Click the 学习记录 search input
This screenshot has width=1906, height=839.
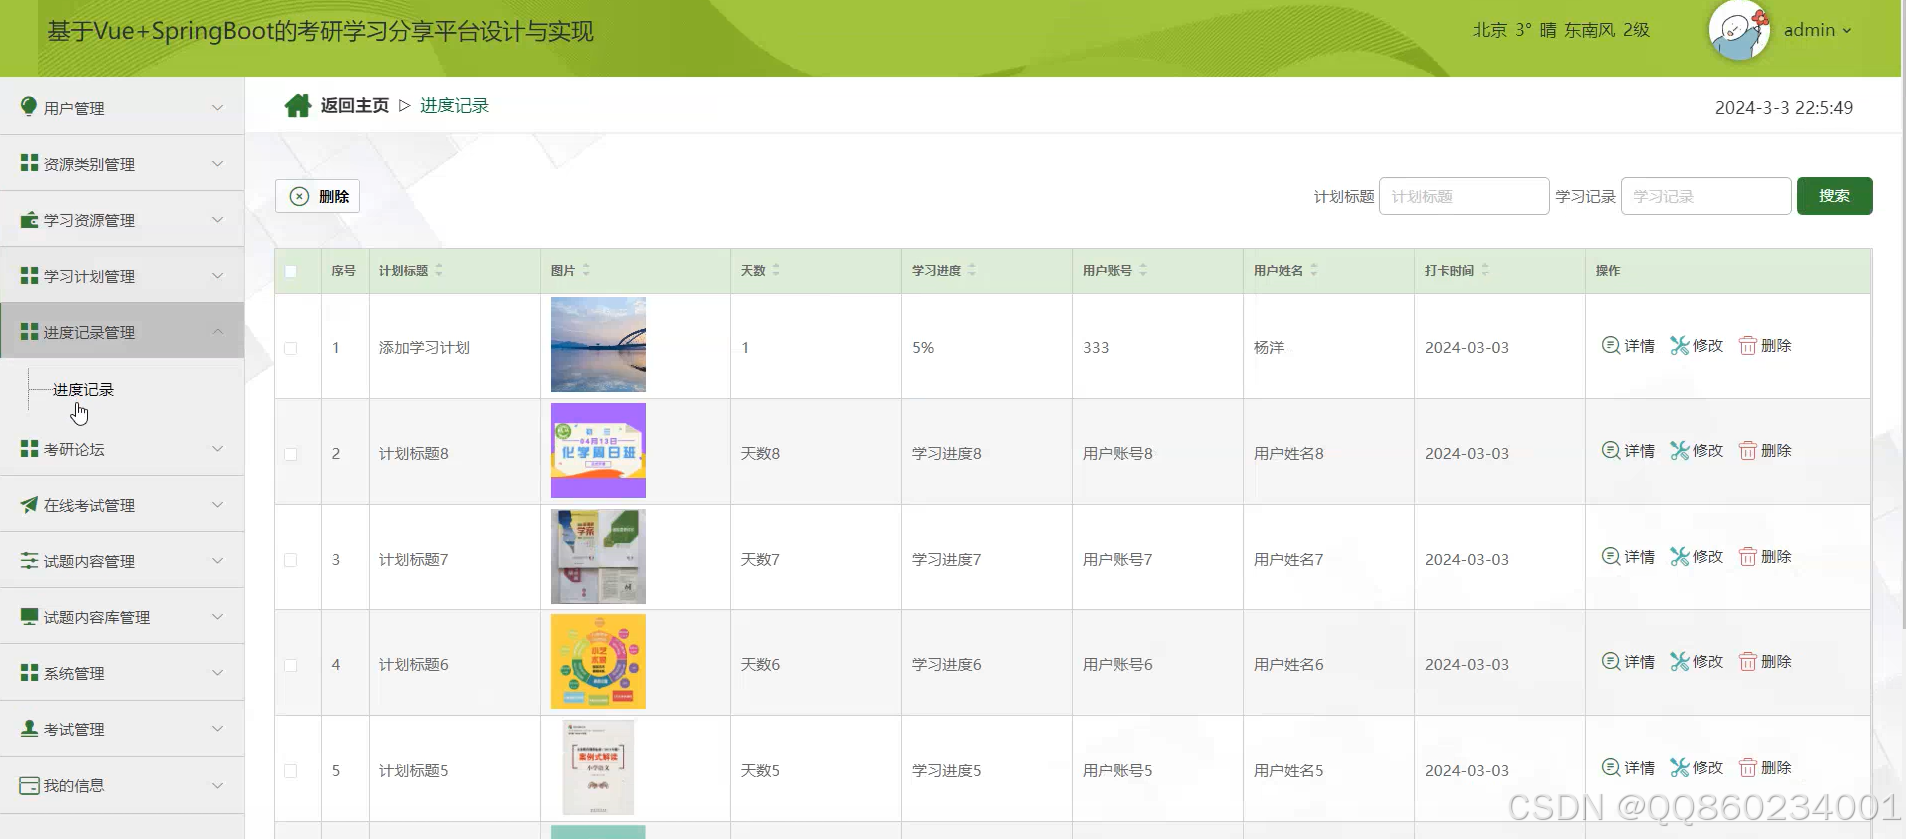click(x=1706, y=196)
